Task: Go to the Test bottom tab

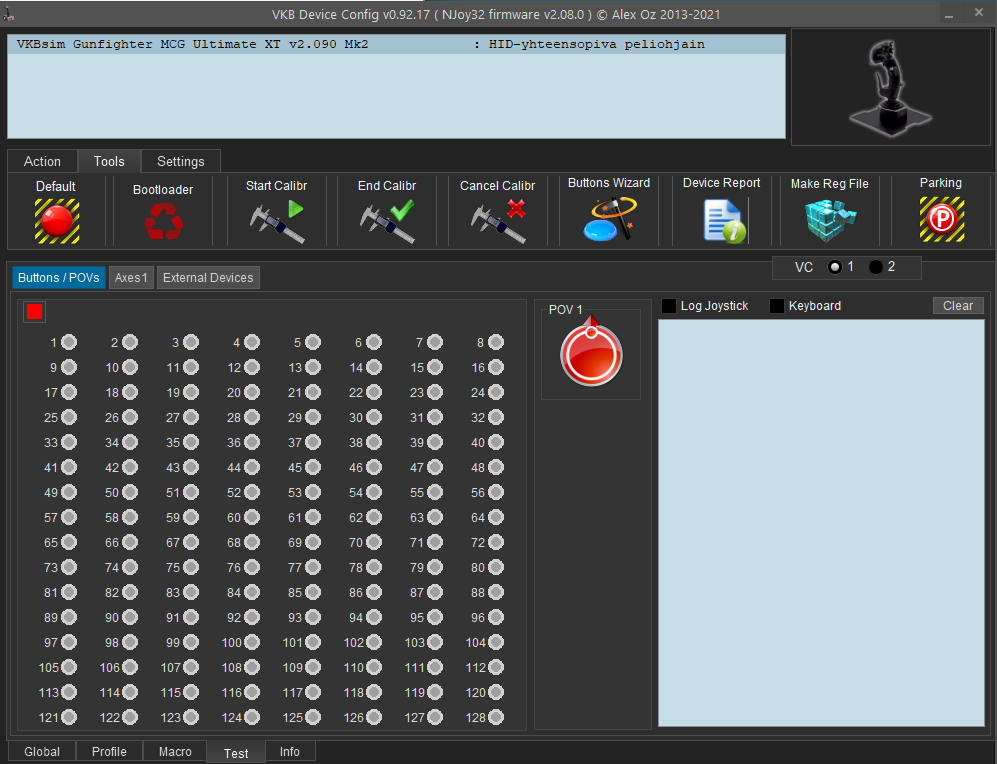Action: 236,753
